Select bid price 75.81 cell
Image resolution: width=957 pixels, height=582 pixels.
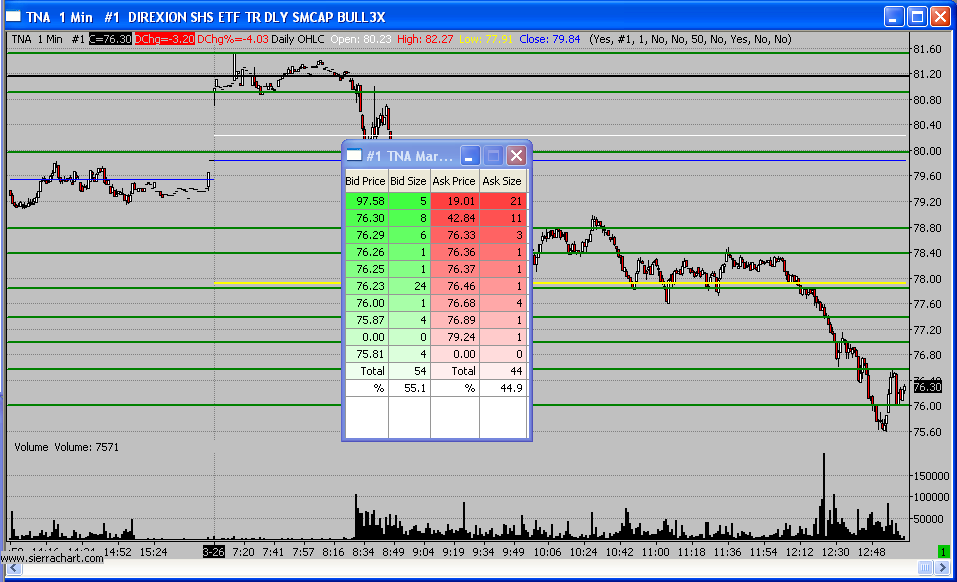[366, 354]
